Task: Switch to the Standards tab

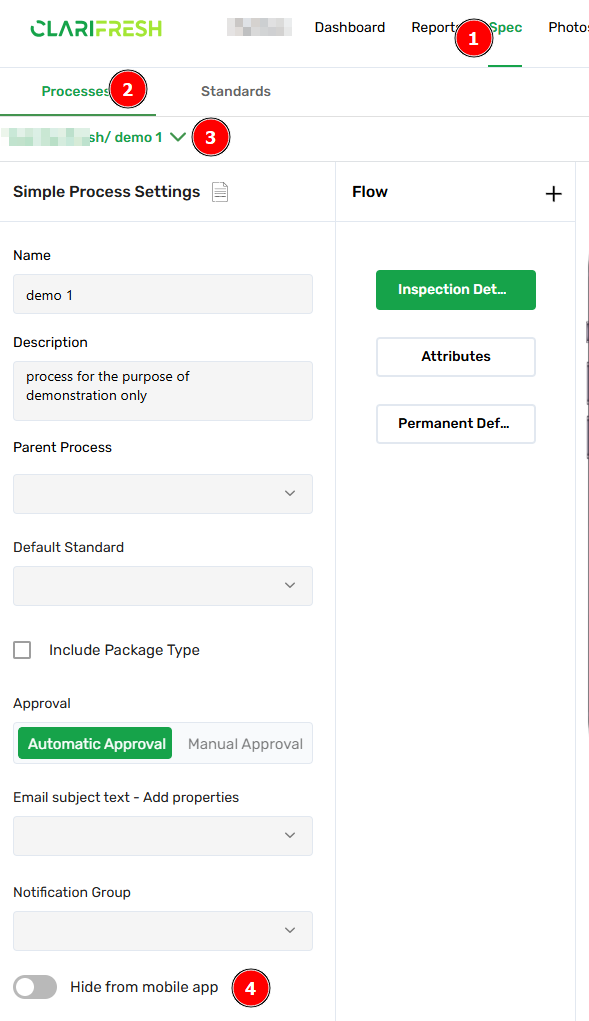Action: point(236,91)
